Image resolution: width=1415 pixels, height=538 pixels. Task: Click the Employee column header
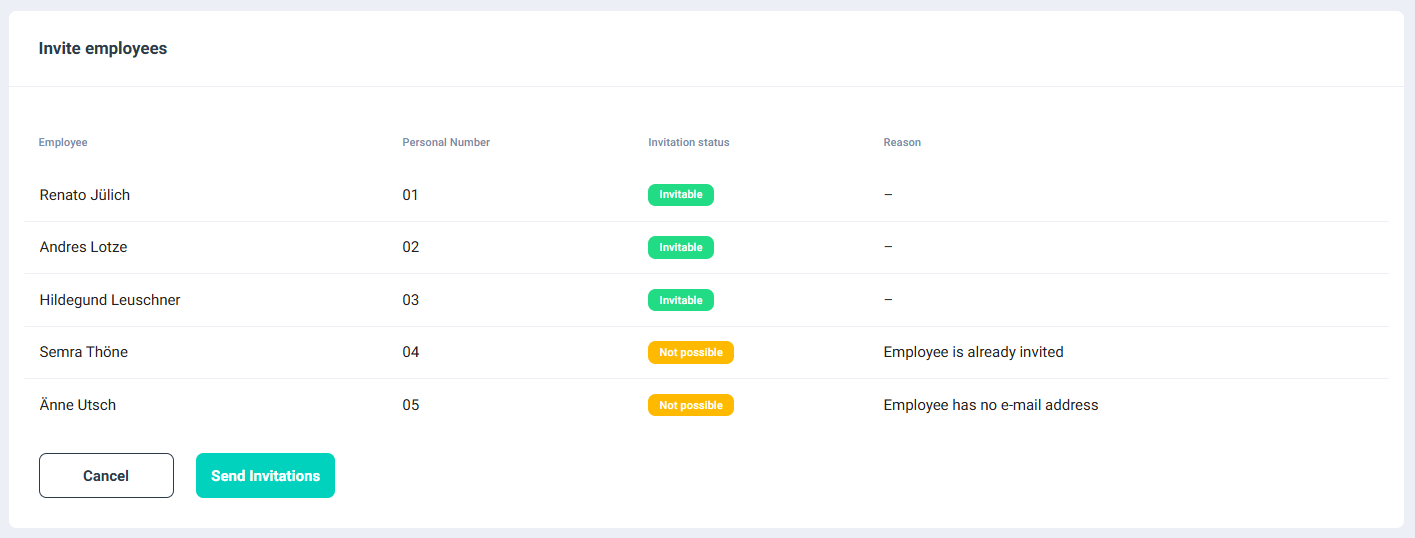click(x=63, y=142)
